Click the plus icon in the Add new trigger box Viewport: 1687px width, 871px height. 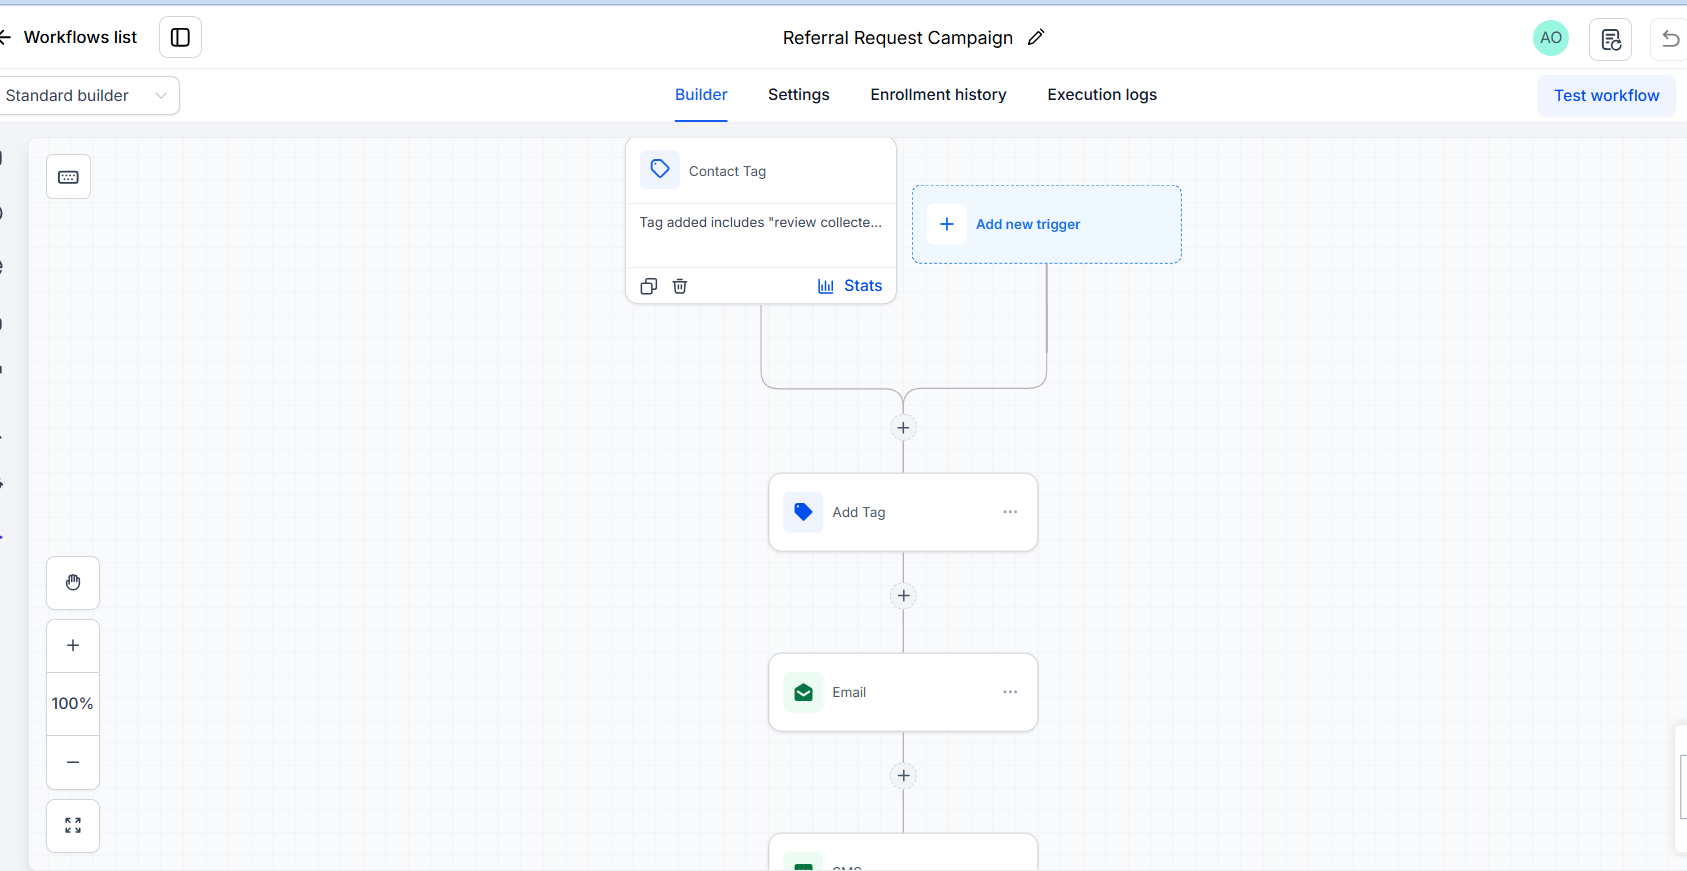click(947, 224)
